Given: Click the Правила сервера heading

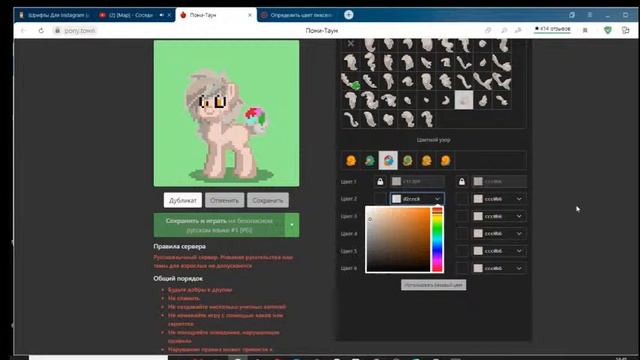Looking at the screenshot, I should [180, 247].
